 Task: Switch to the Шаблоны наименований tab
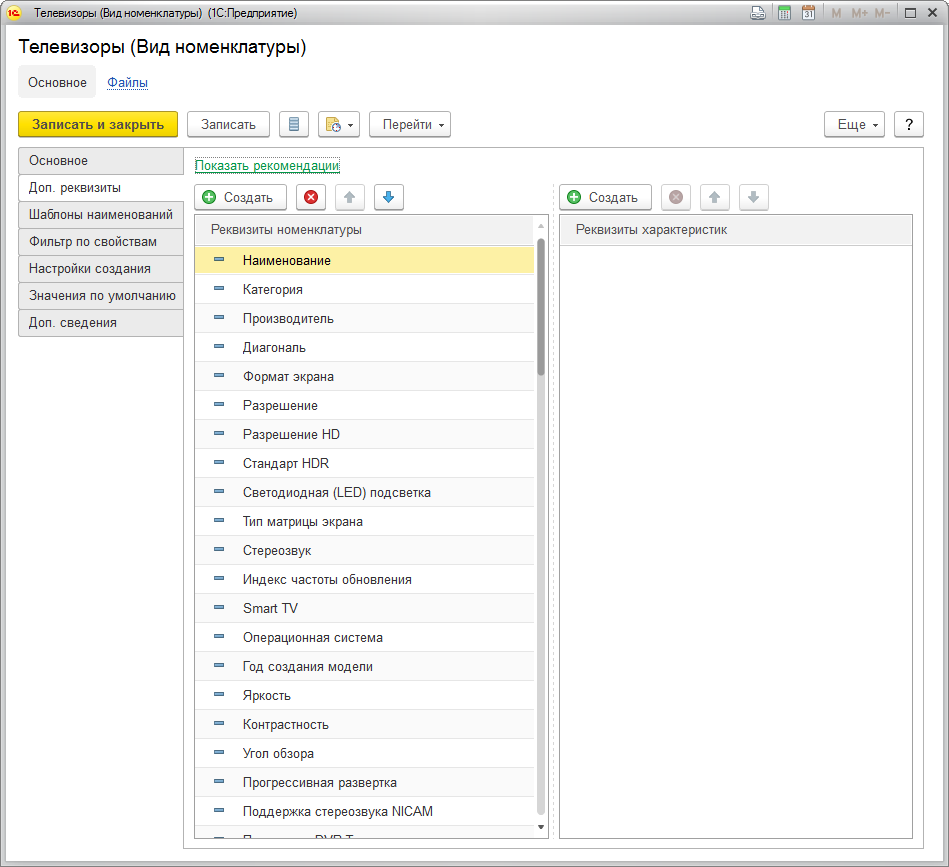(101, 215)
